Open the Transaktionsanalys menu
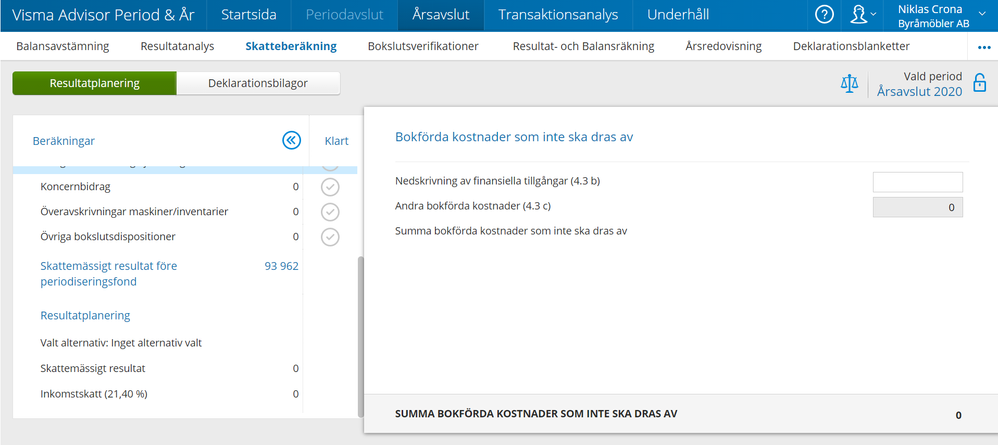998x445 pixels. (558, 15)
